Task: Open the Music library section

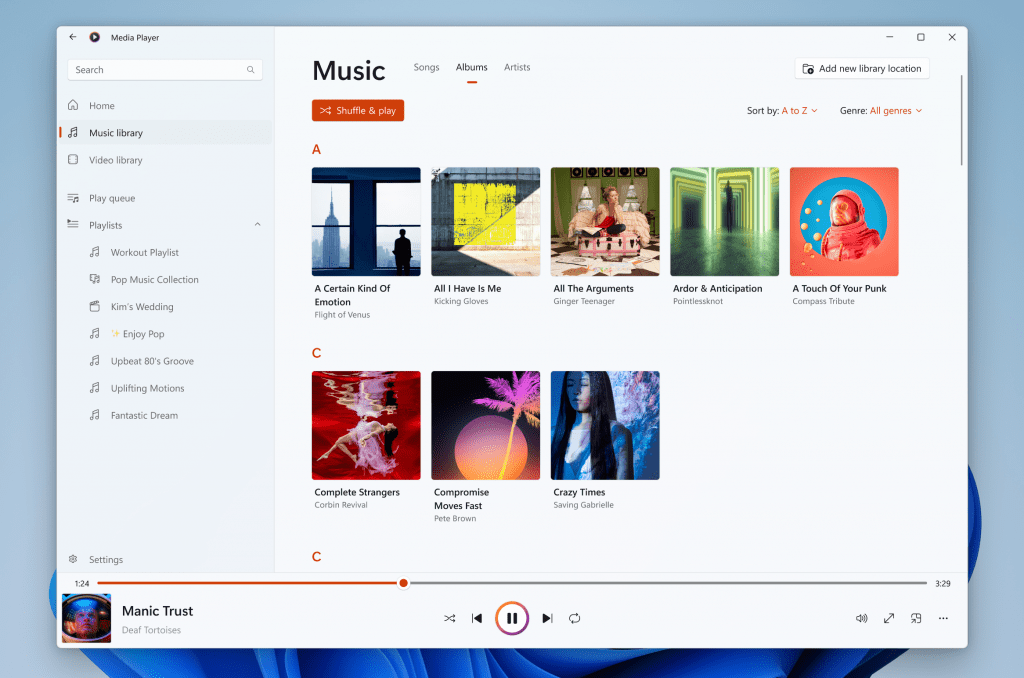Action: [165, 133]
